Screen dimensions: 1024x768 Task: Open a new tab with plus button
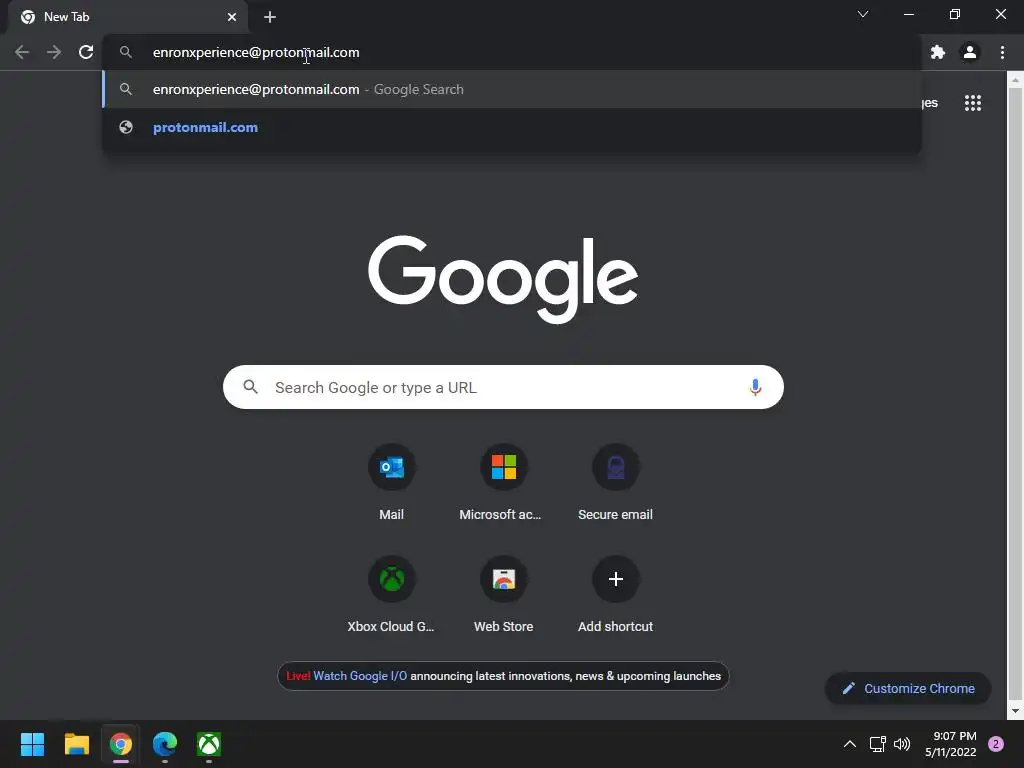[270, 17]
